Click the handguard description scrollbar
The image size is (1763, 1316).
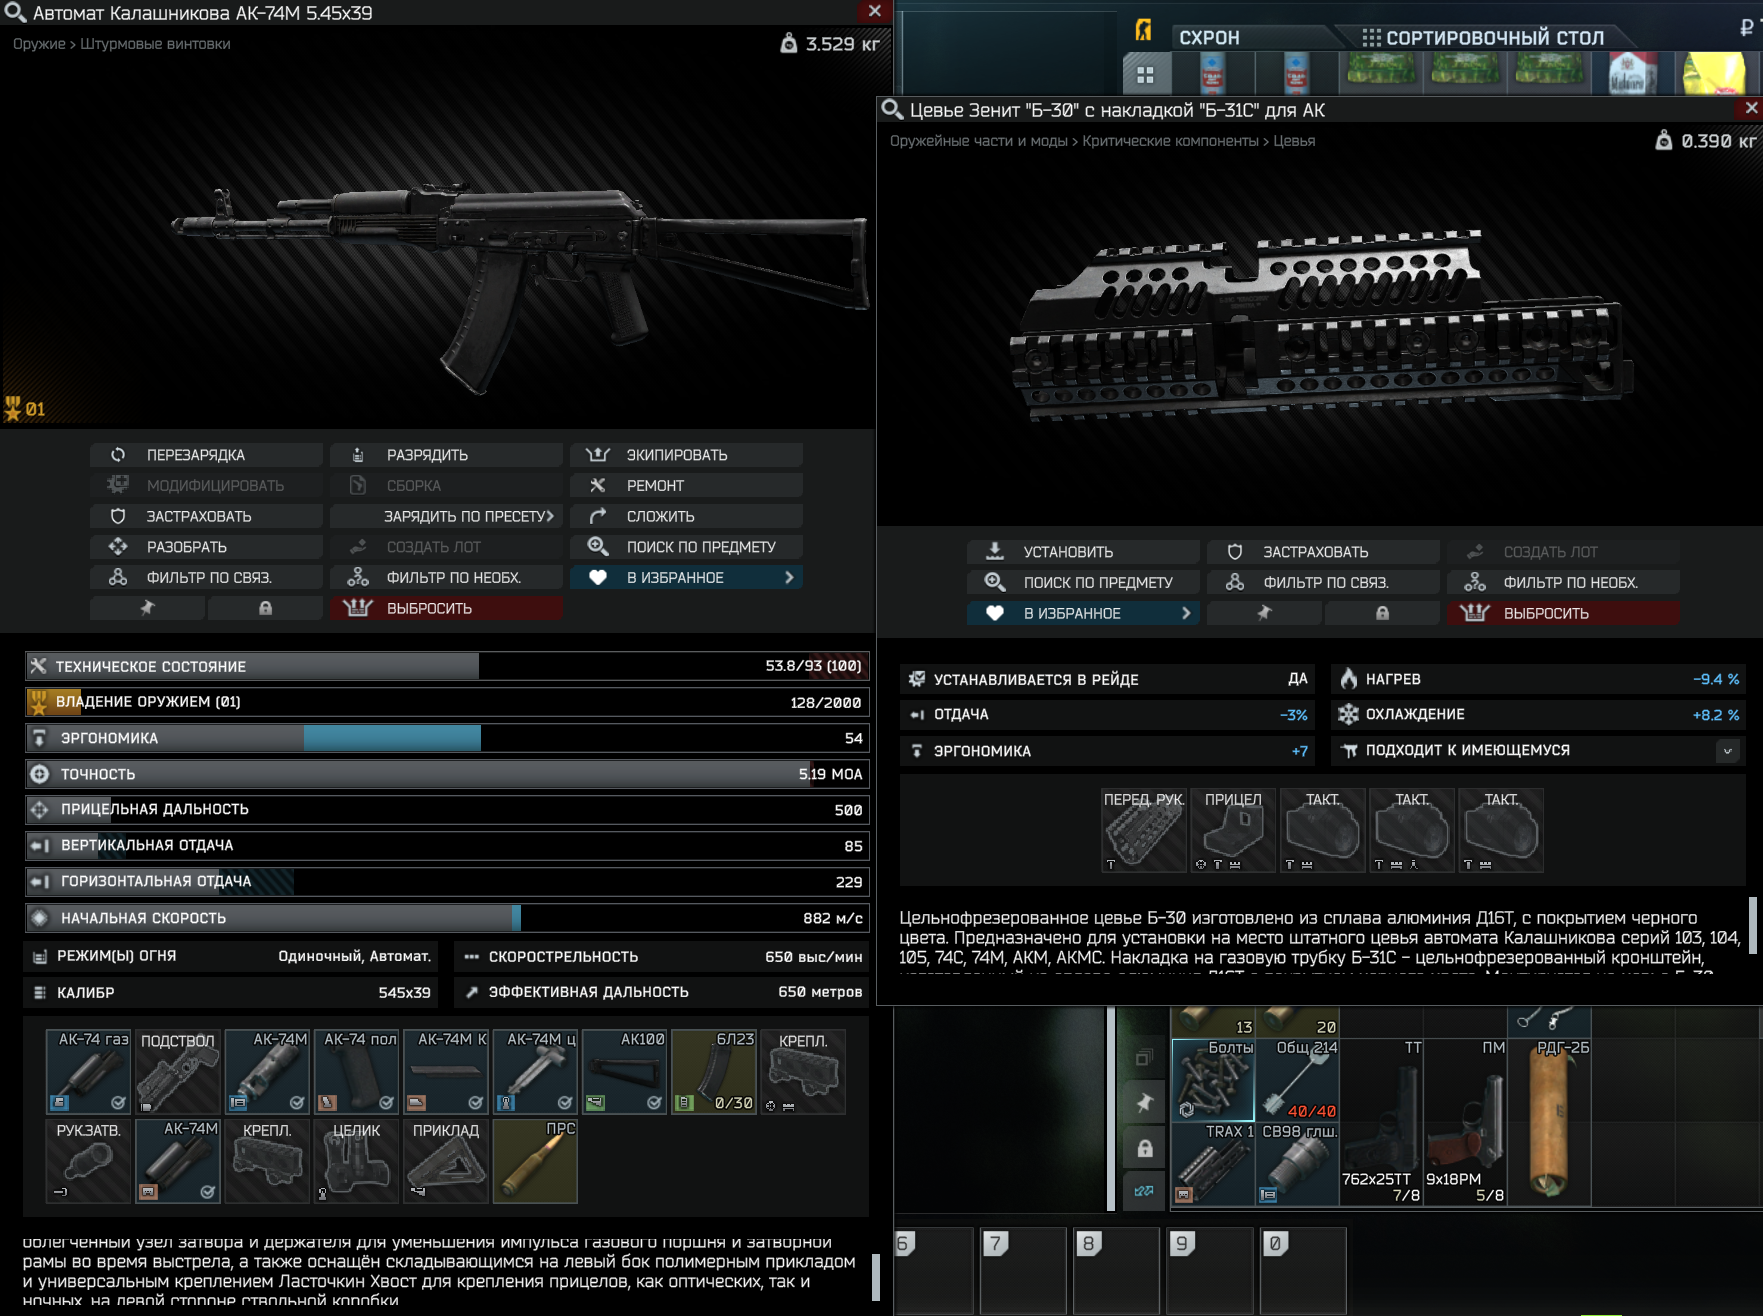1752,926
